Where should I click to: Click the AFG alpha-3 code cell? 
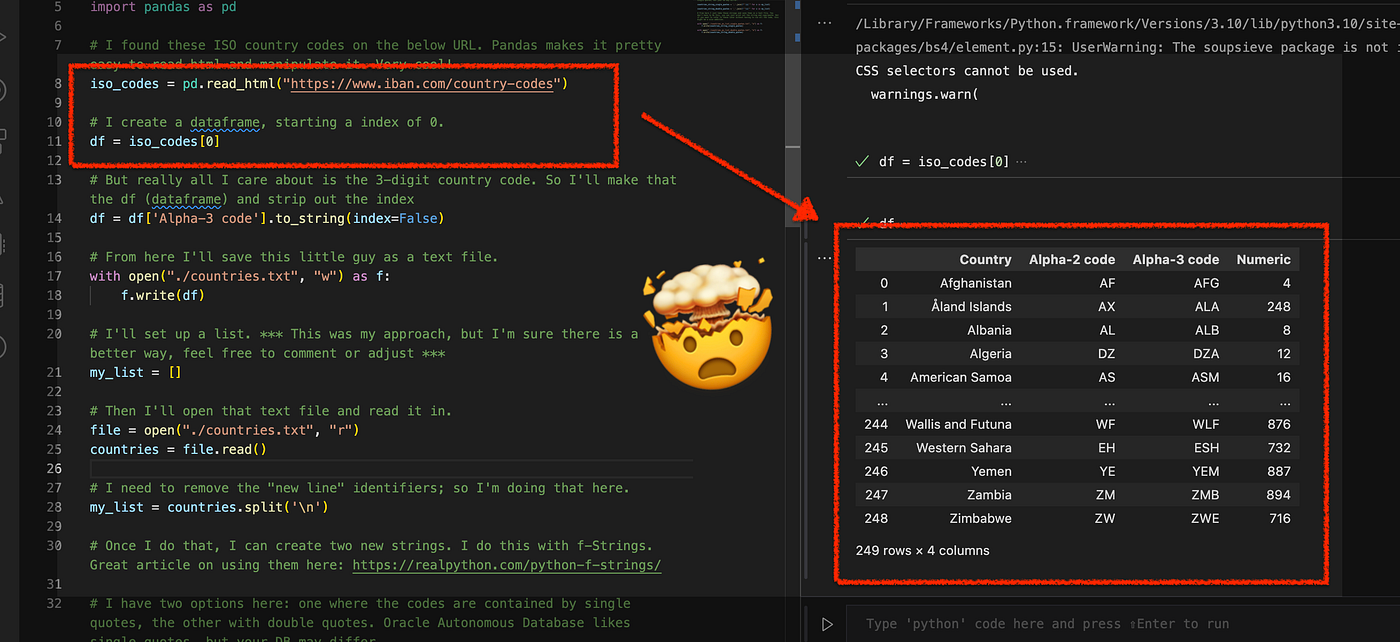click(x=1206, y=283)
